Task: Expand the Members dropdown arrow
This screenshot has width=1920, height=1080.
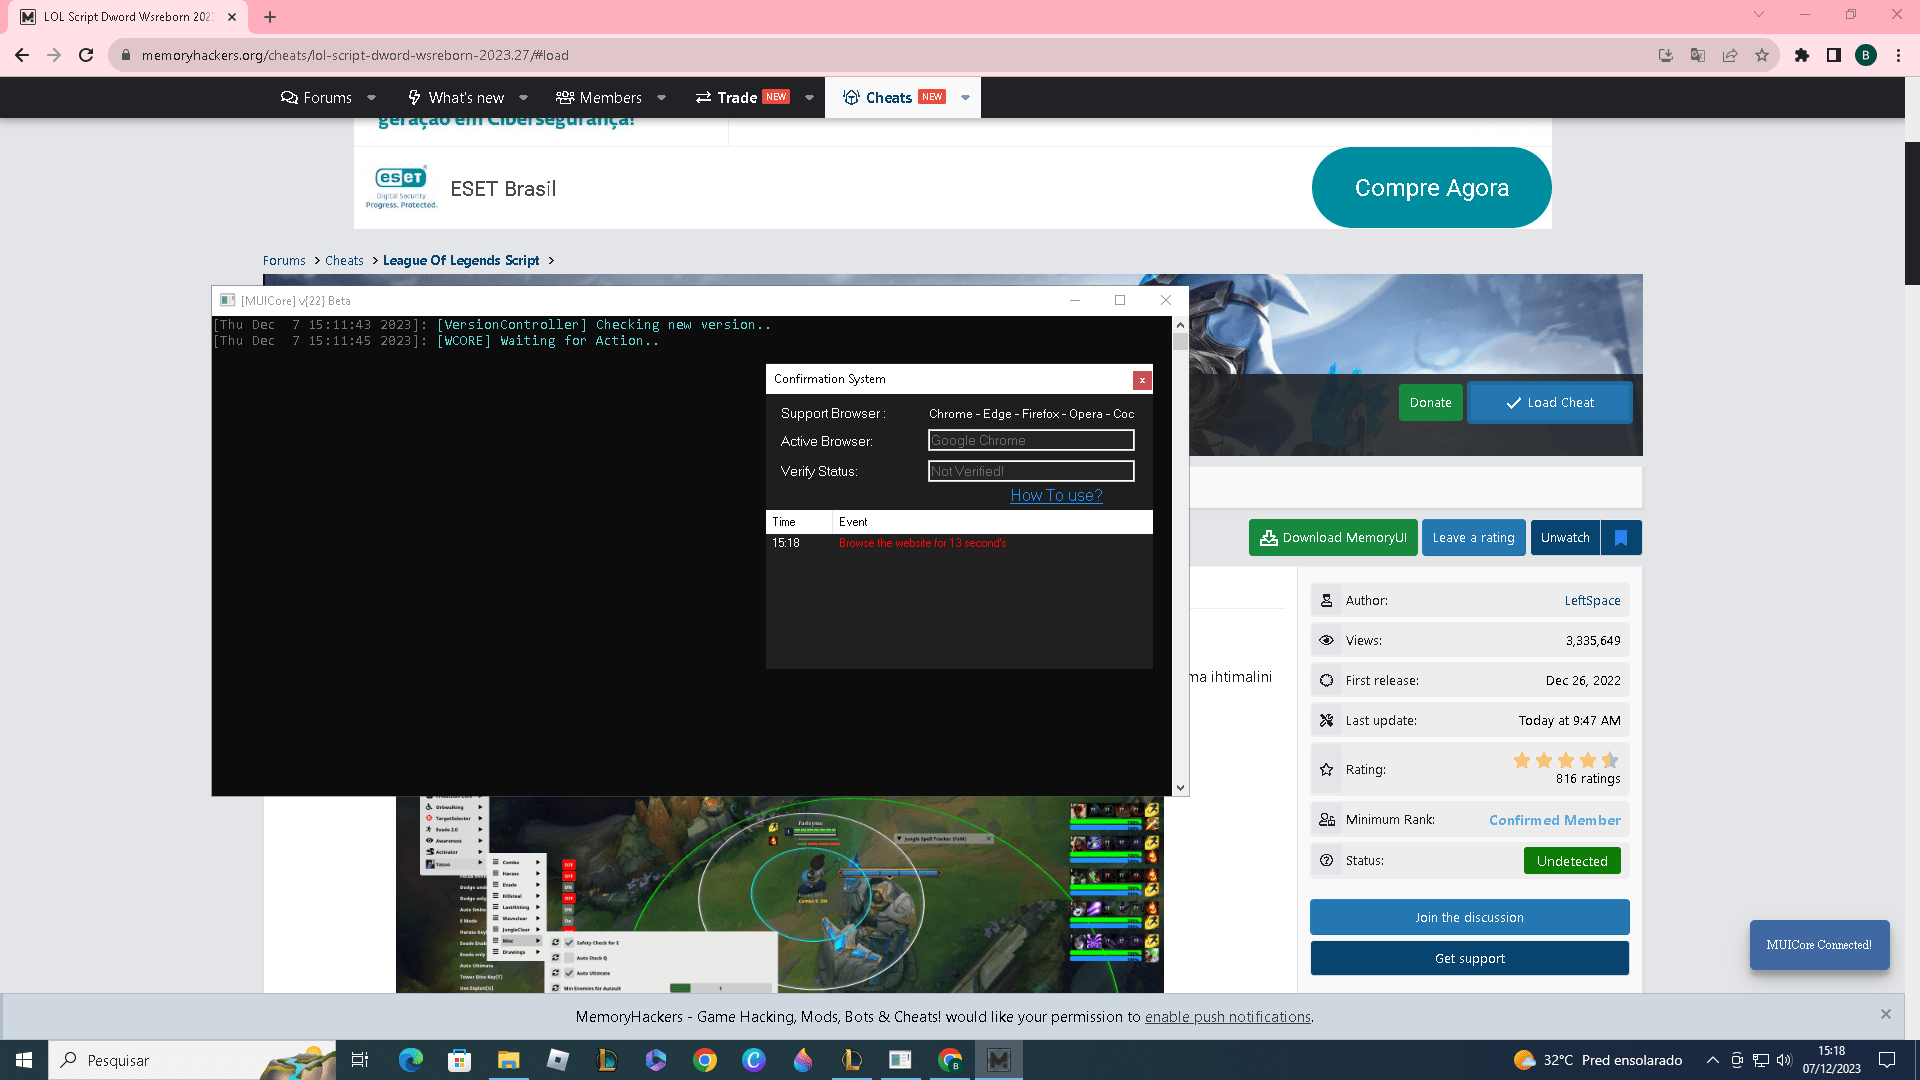Action: (x=661, y=97)
